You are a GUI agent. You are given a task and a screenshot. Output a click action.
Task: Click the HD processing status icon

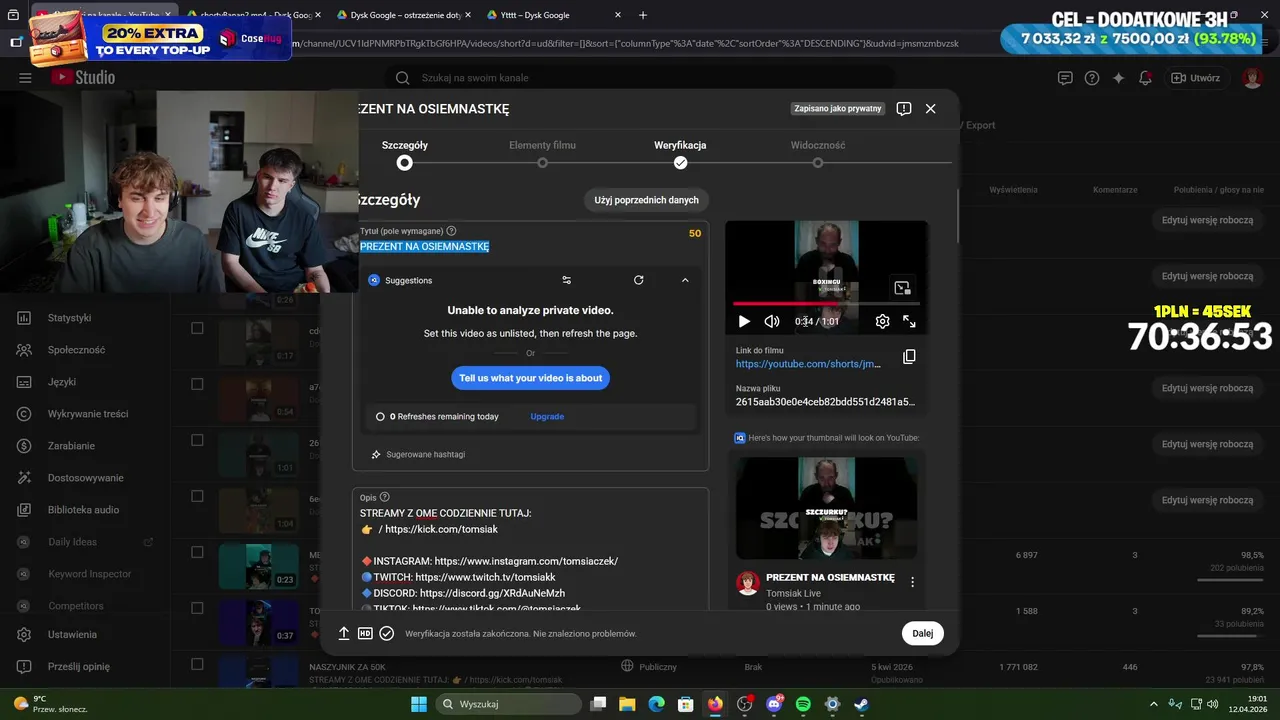pos(365,633)
